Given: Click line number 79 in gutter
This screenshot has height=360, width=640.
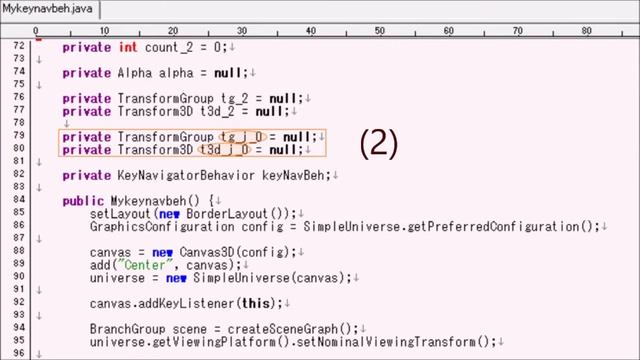Looking at the screenshot, I should [19, 135].
